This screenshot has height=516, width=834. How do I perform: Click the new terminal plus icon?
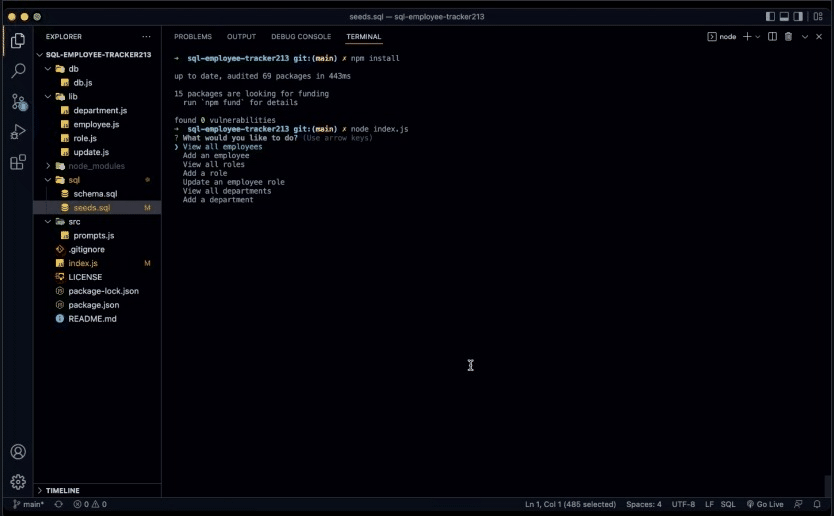747,36
